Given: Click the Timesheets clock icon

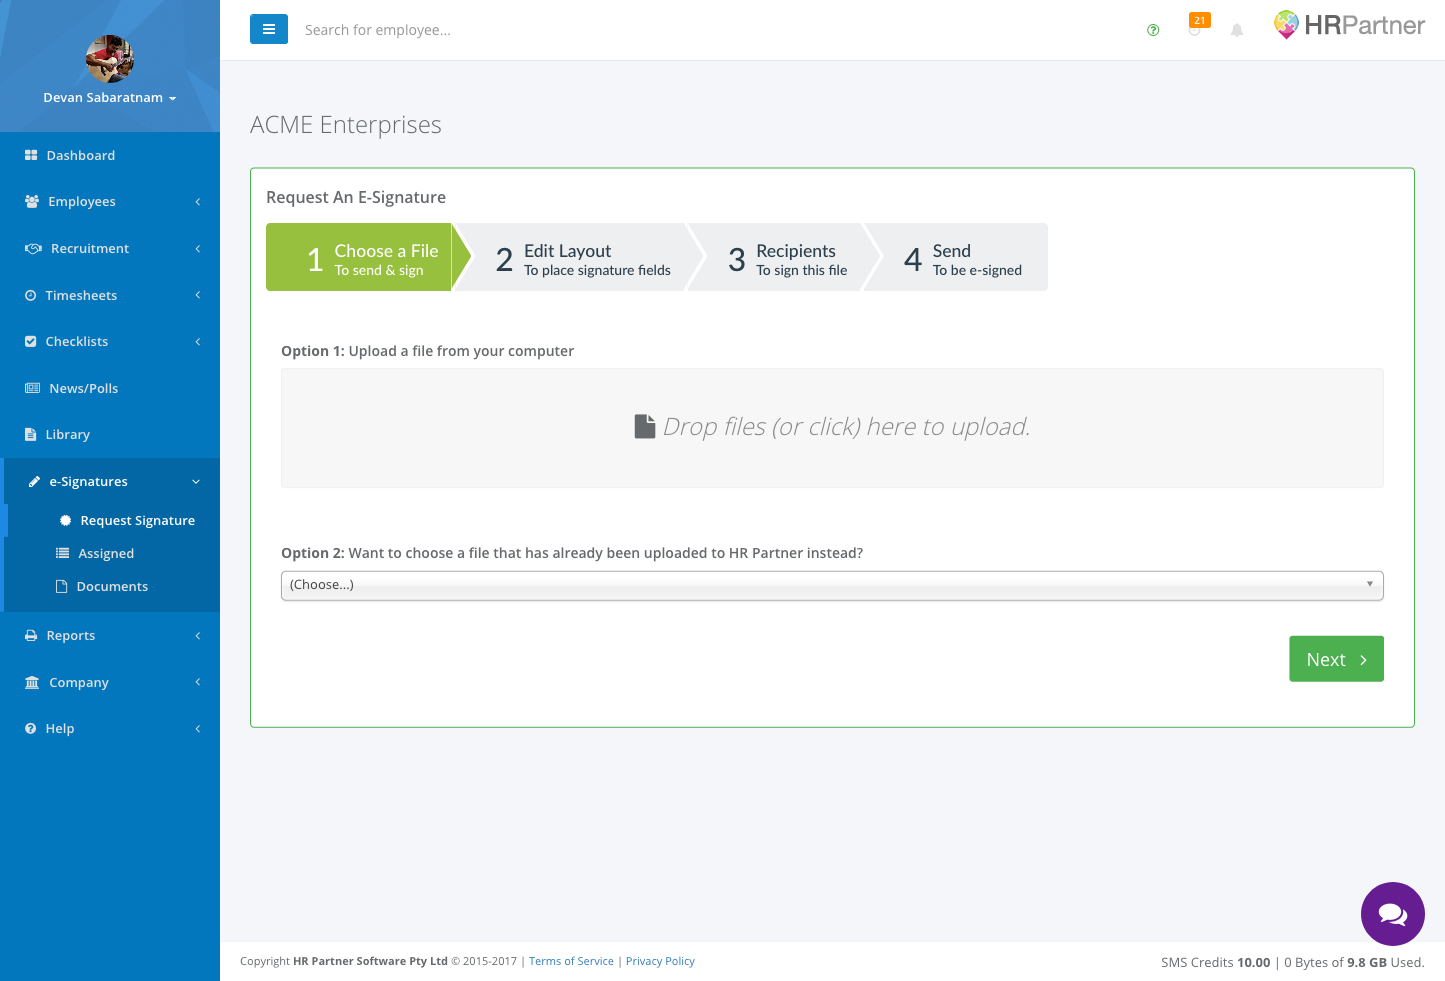Looking at the screenshot, I should pos(30,295).
